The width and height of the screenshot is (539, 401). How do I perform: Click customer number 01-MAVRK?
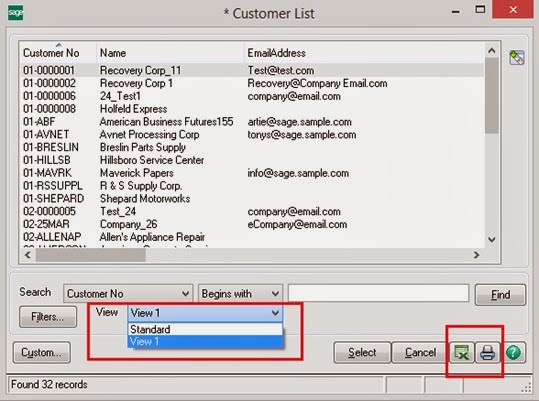pos(47,173)
